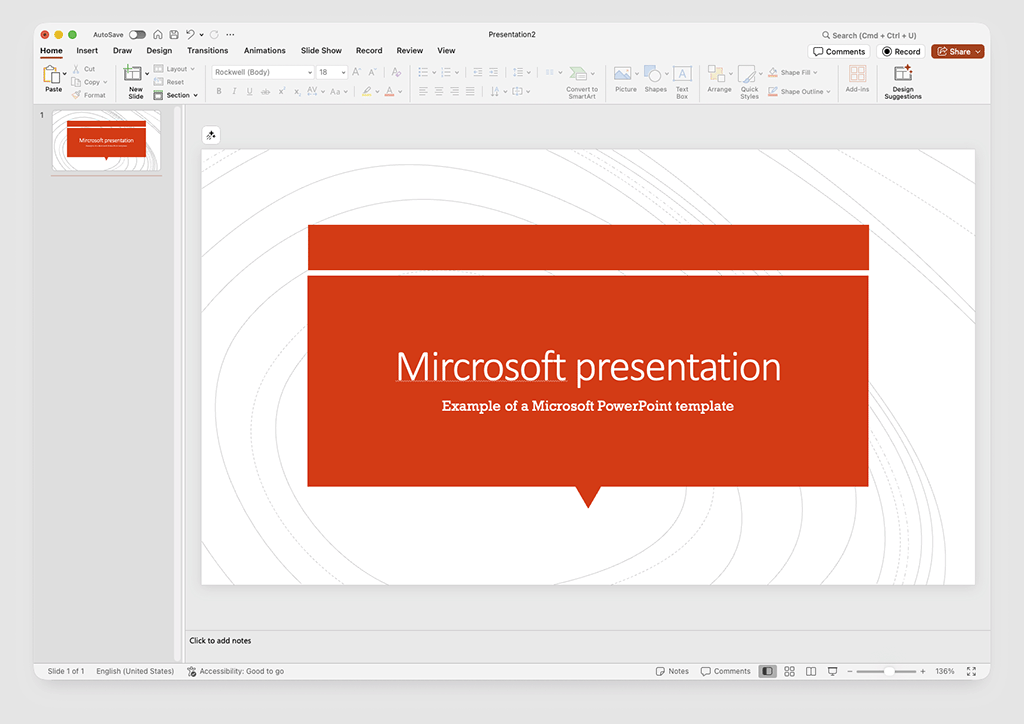The height and width of the screenshot is (724, 1024).
Task: Select slide 1 thumbnail in sidebar
Action: click(106, 140)
